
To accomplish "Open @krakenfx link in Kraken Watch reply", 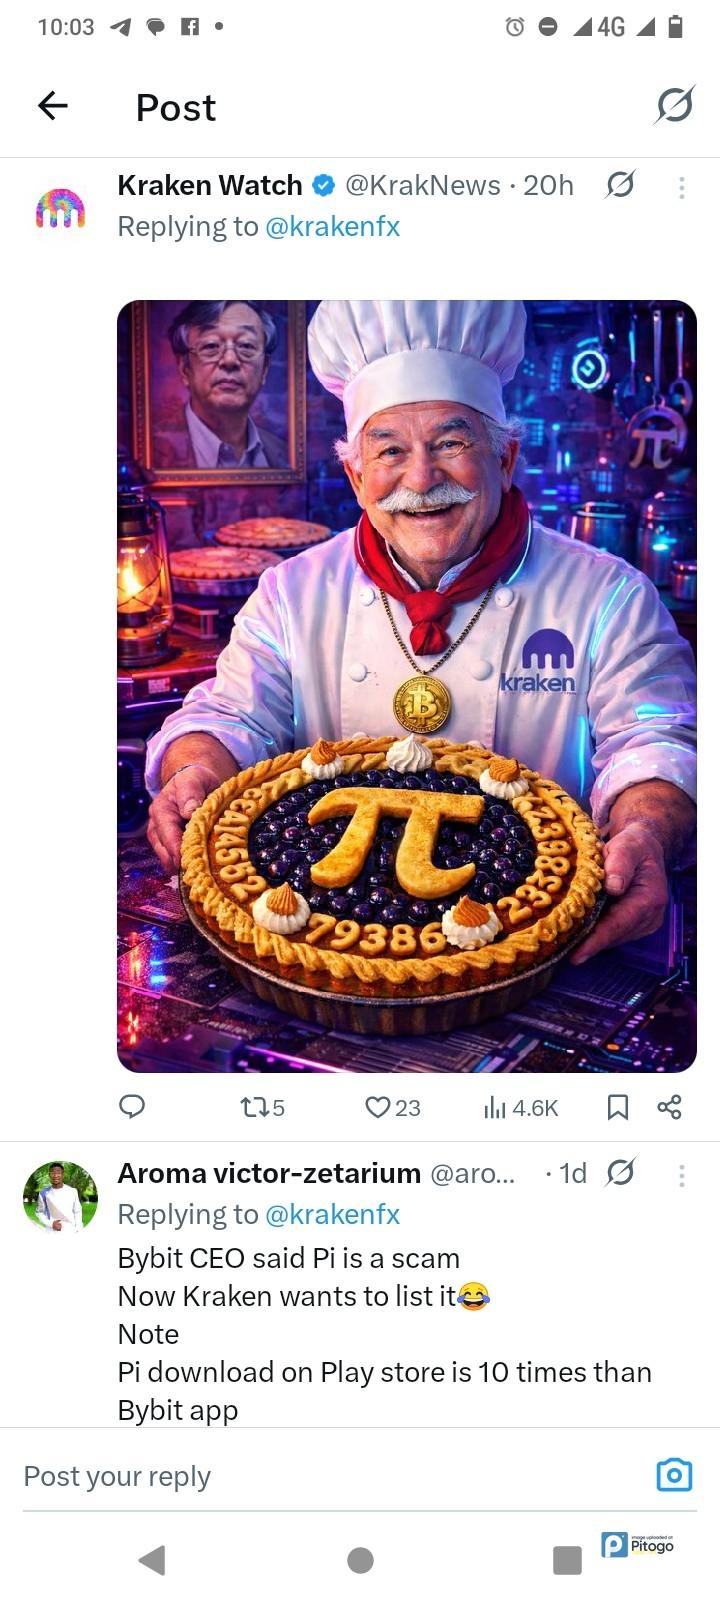I will [332, 227].
